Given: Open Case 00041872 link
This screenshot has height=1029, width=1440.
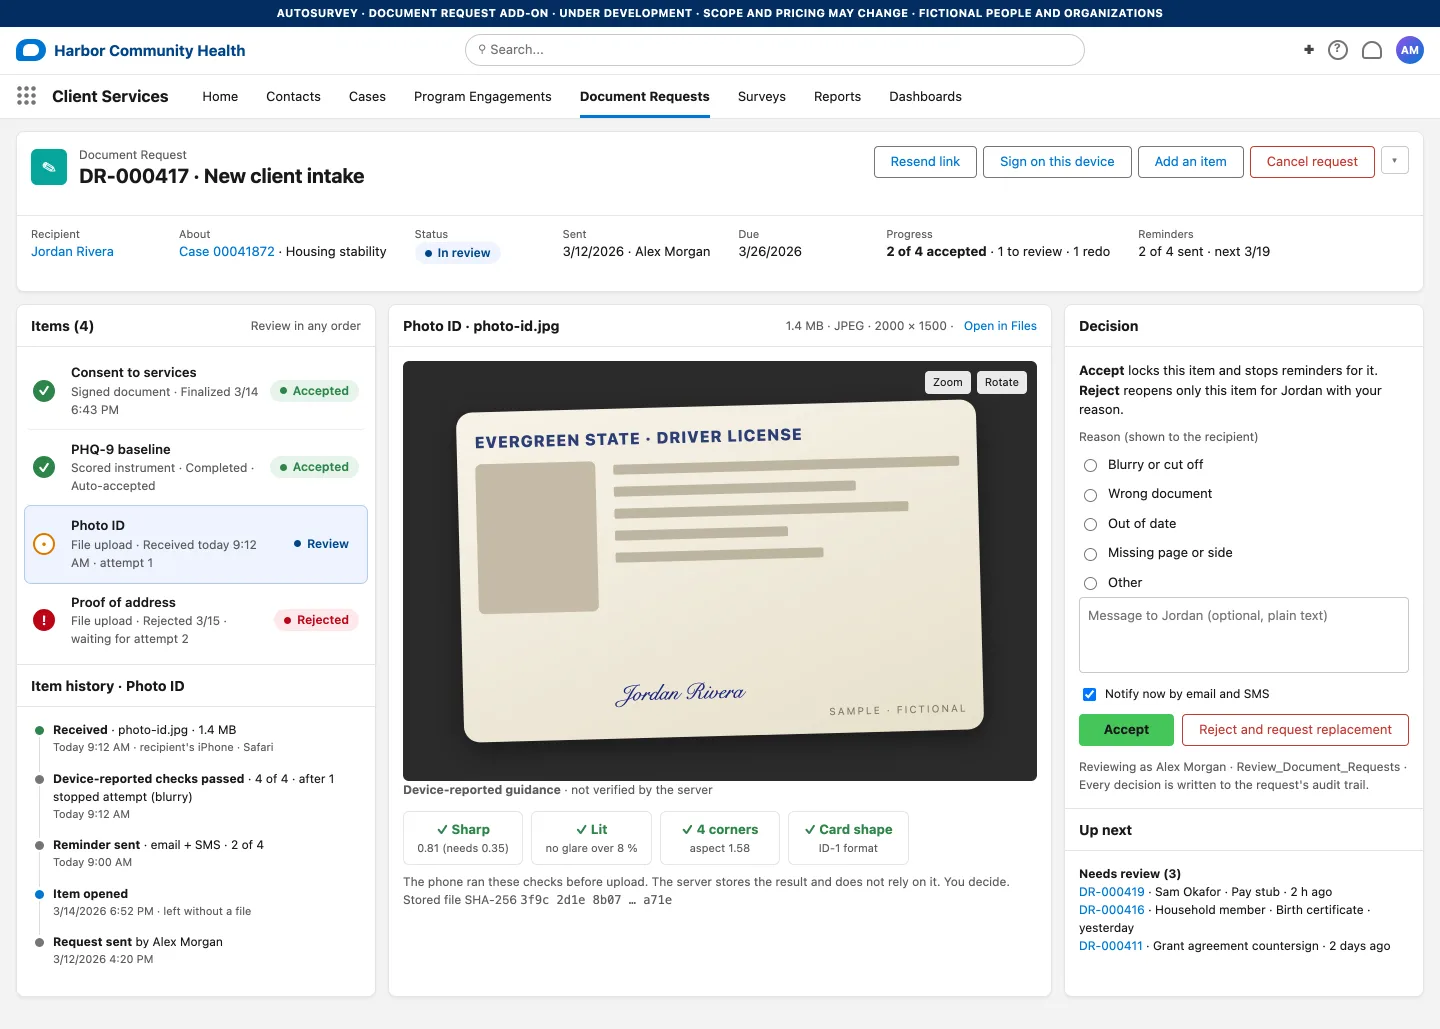Looking at the screenshot, I should point(227,252).
